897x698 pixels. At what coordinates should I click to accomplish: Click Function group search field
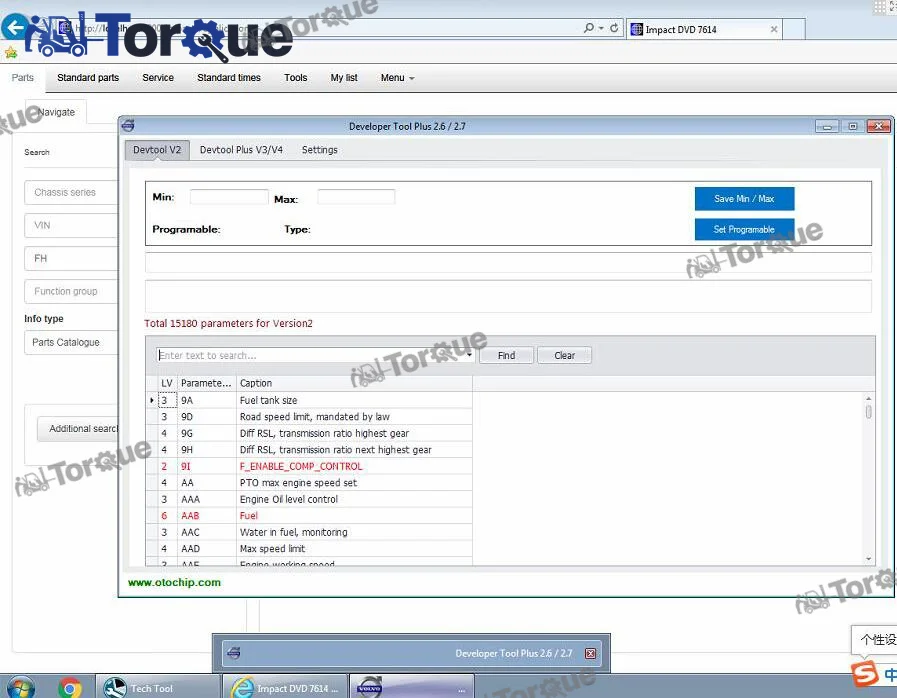[x=71, y=291]
